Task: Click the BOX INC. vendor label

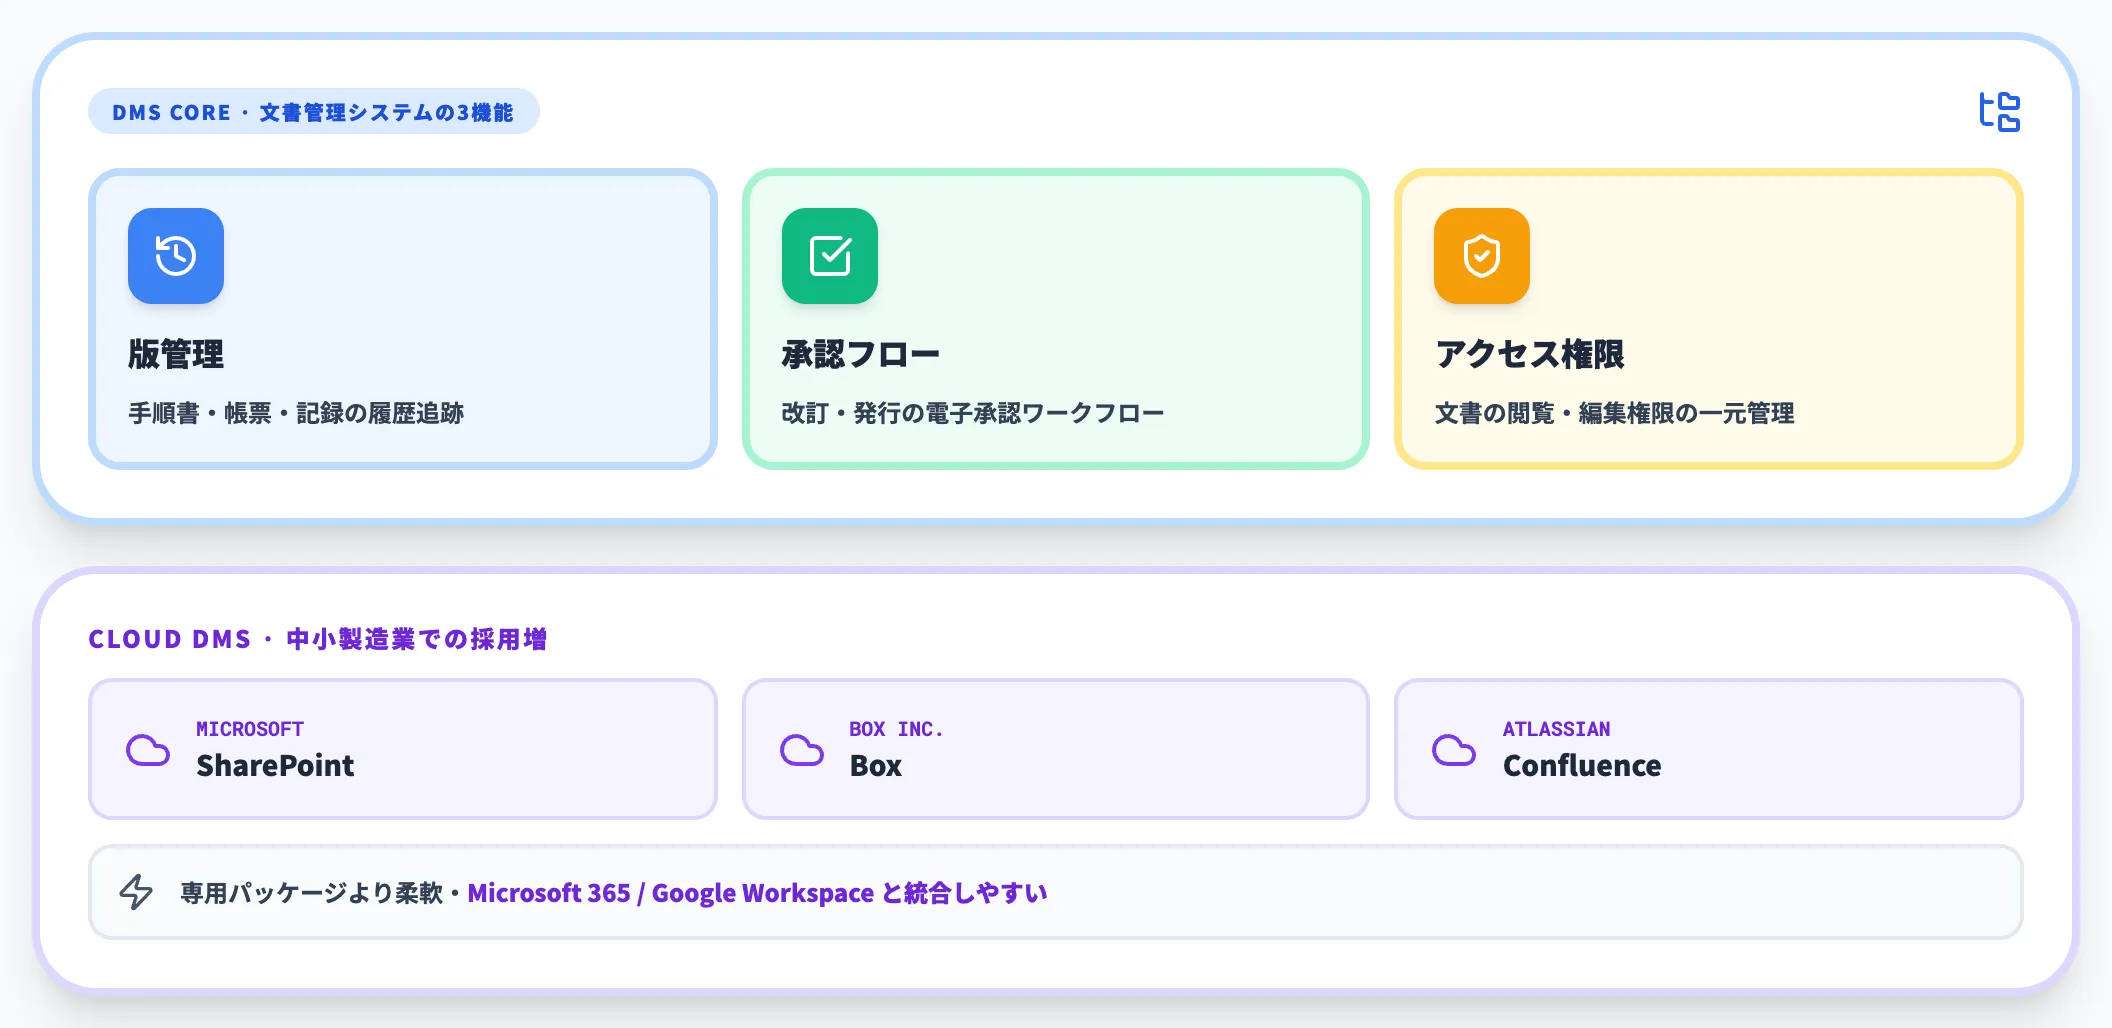Action: (x=896, y=729)
